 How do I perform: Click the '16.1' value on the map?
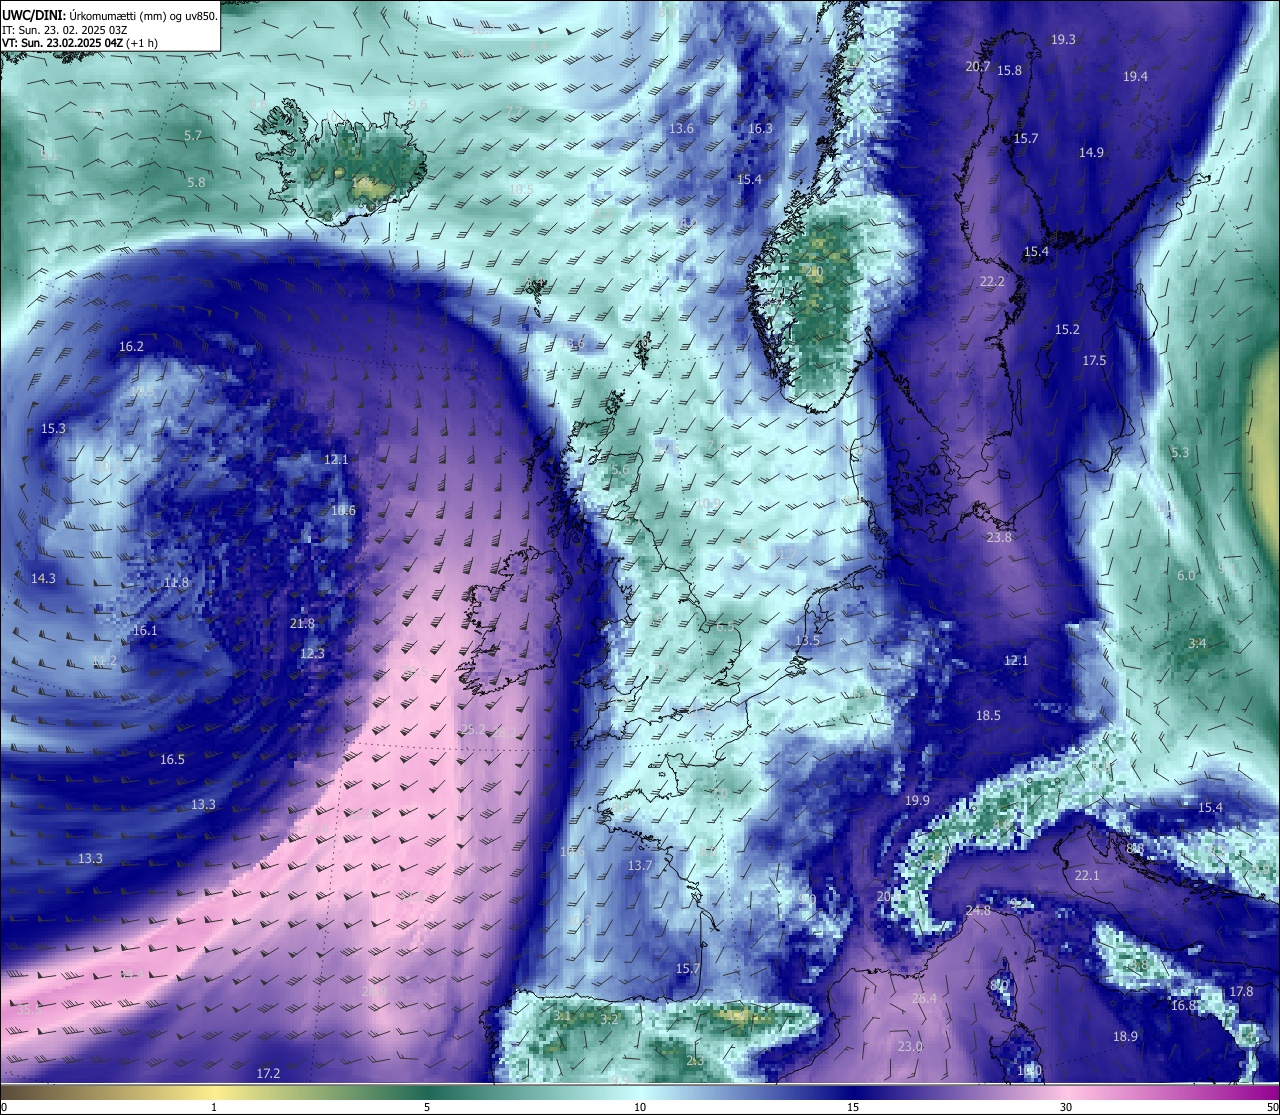coord(145,631)
